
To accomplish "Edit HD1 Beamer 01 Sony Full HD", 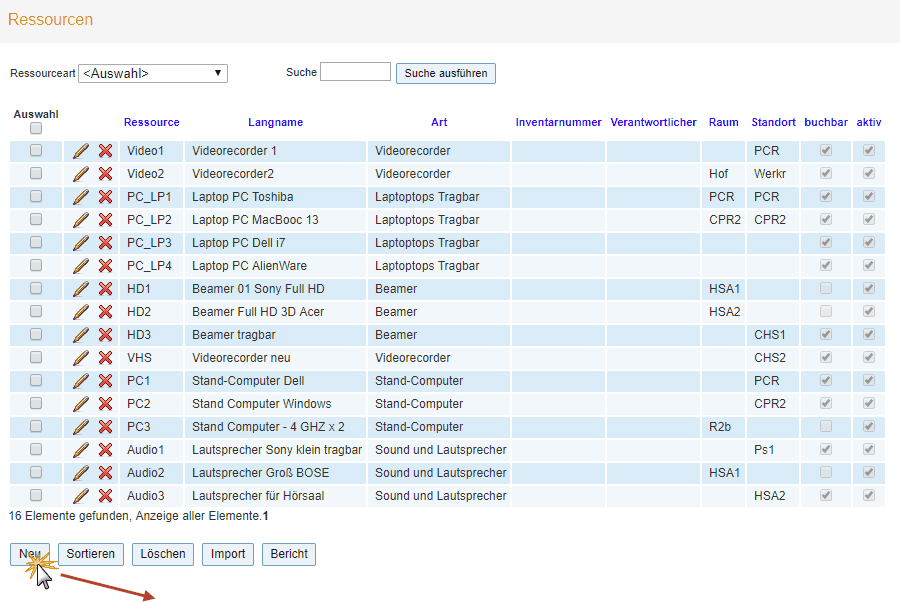I will [x=81, y=289].
